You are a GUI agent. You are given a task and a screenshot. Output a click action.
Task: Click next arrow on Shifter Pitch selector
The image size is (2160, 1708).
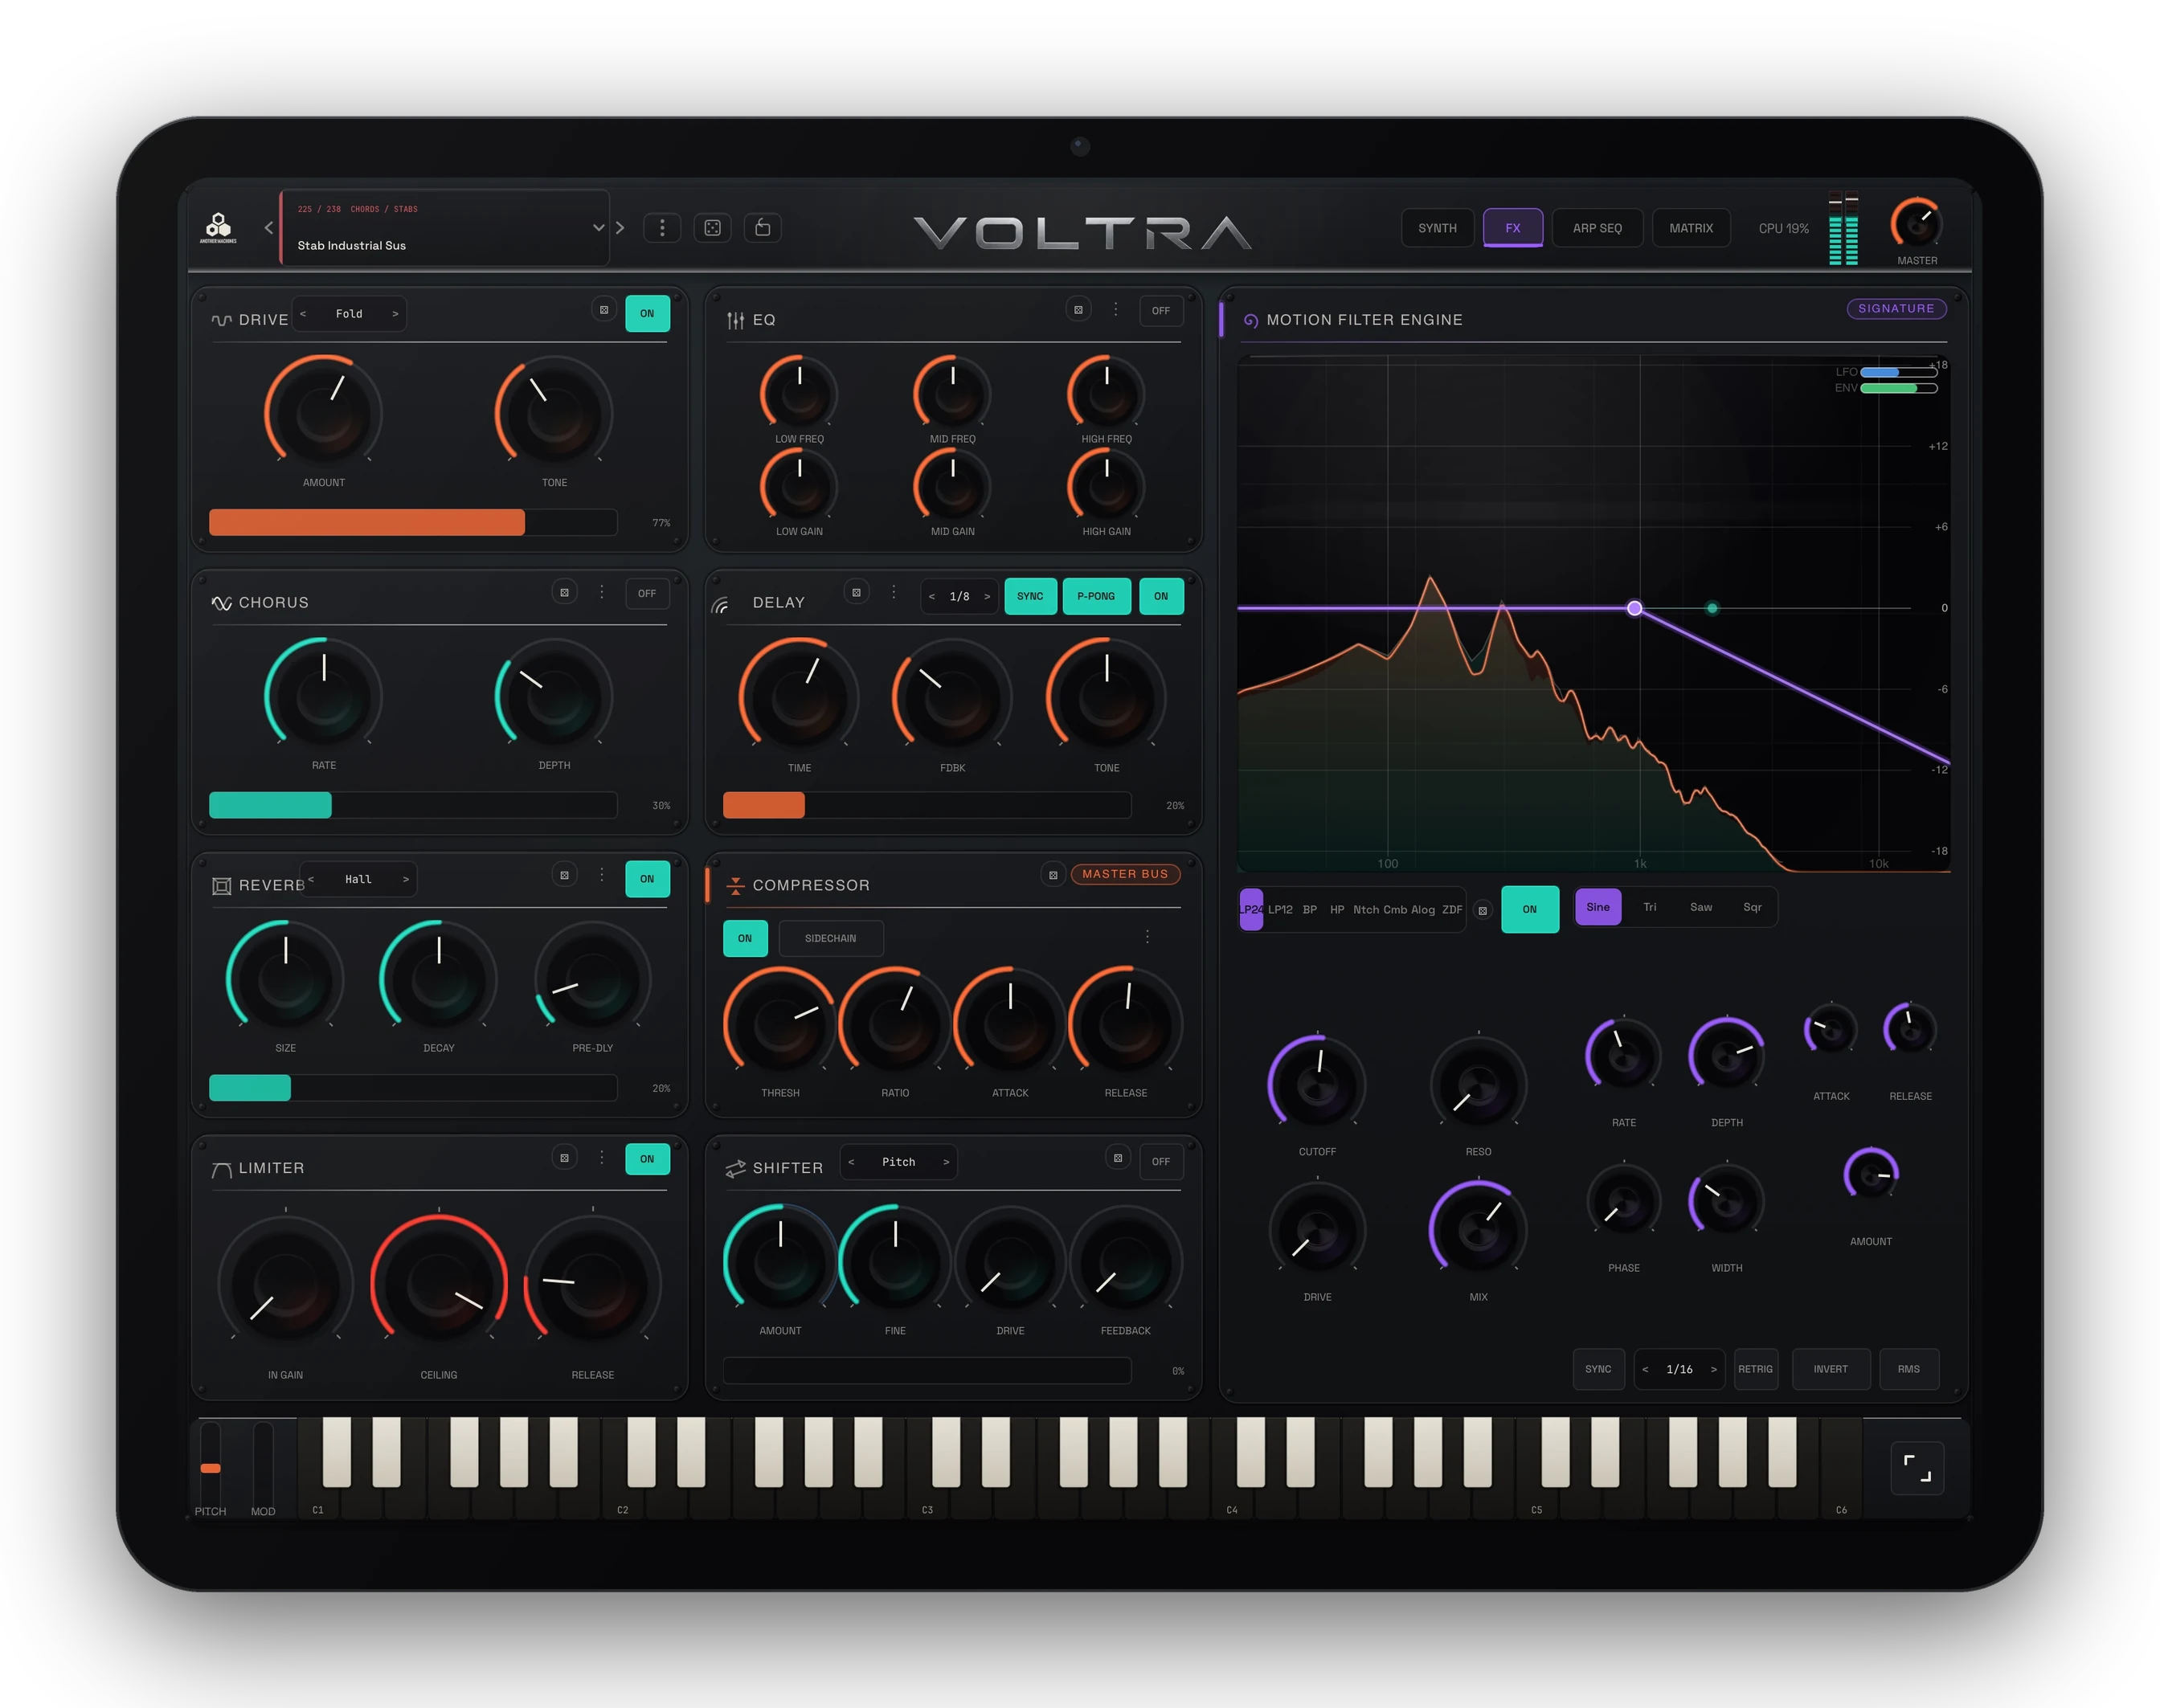click(945, 1162)
